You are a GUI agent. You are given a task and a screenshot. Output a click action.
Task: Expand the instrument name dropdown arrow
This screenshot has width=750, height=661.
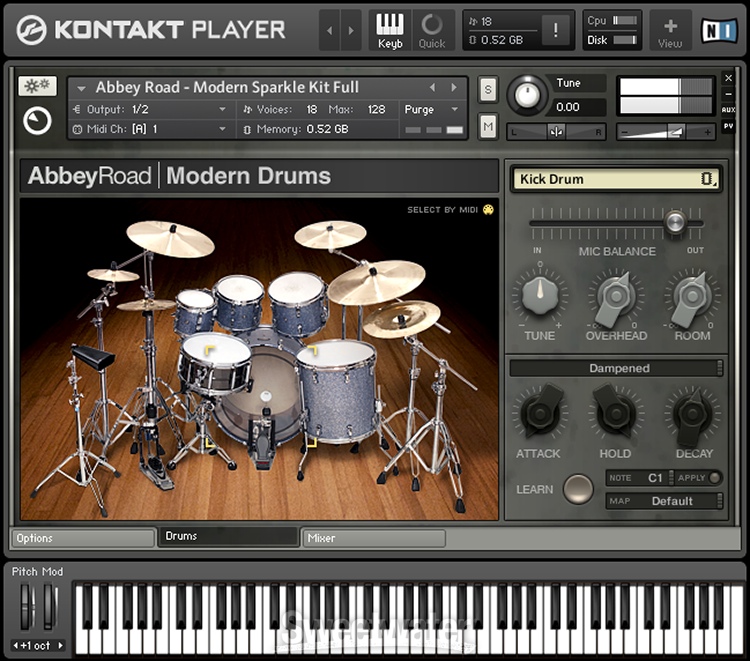[x=81, y=88]
